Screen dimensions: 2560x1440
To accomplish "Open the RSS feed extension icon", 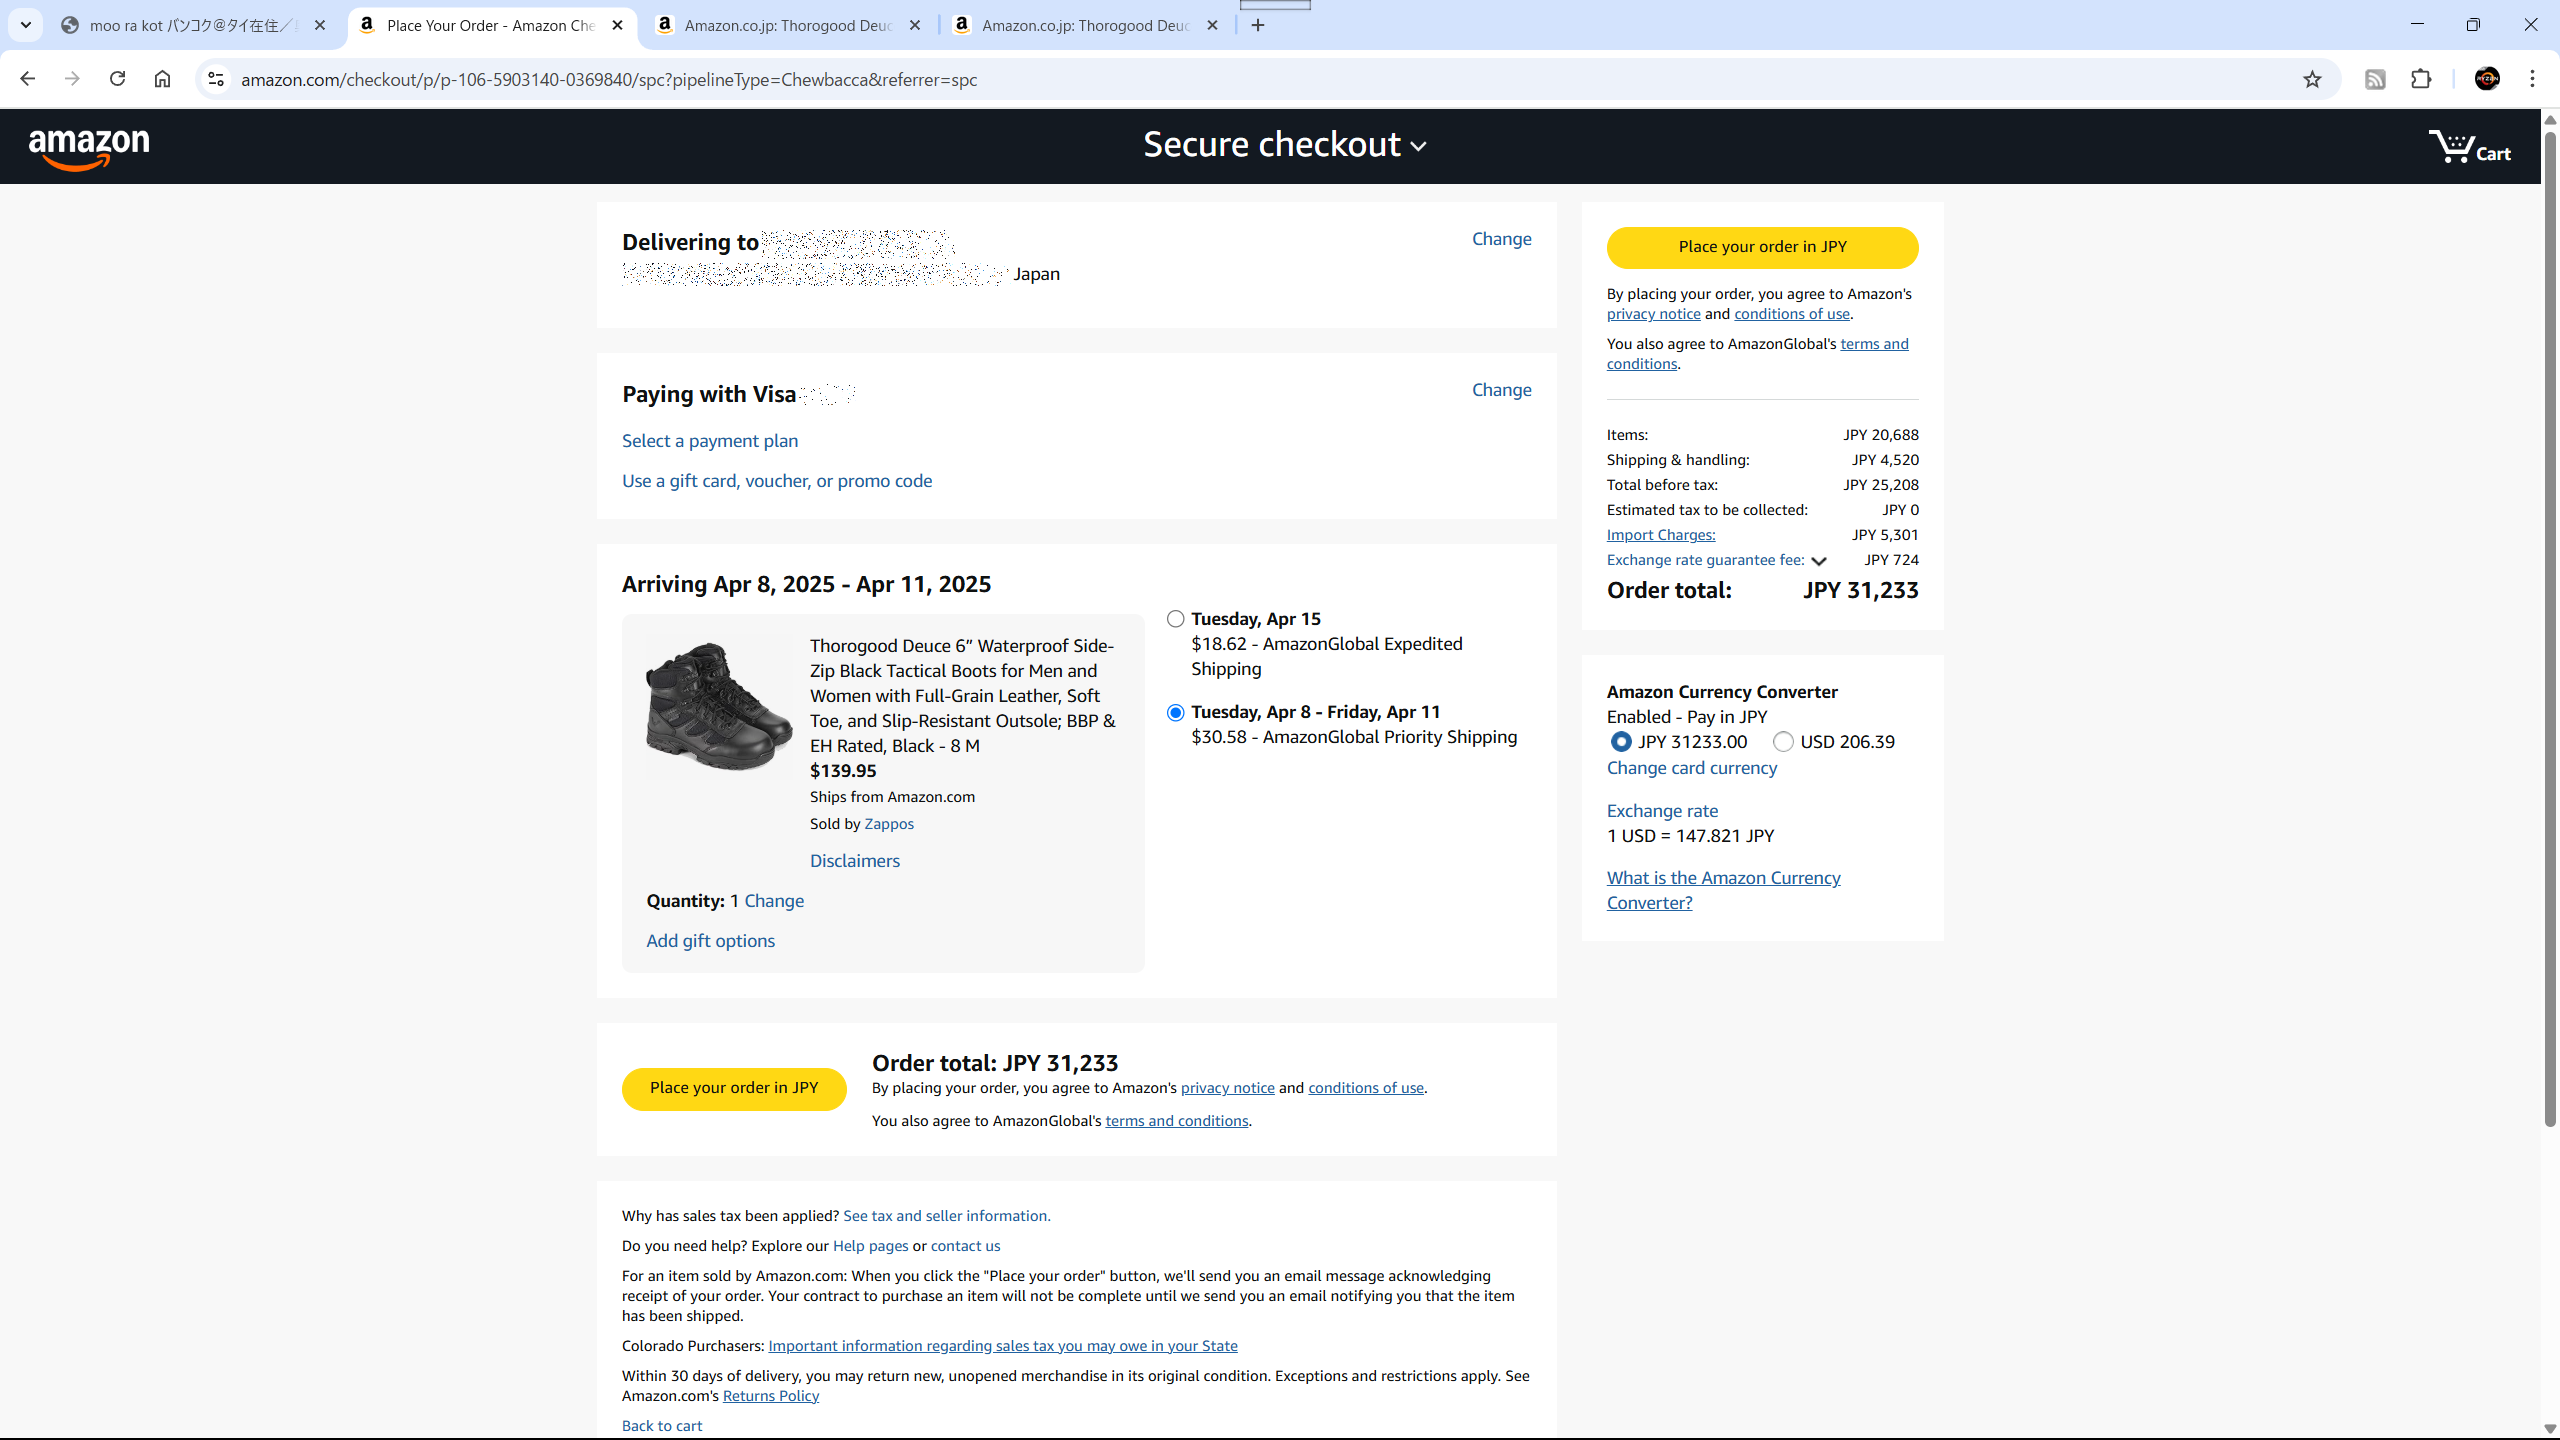I will (x=2375, y=79).
